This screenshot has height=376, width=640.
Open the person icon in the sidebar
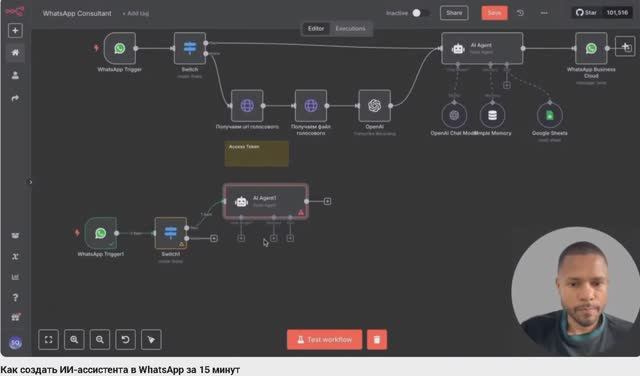(15, 75)
